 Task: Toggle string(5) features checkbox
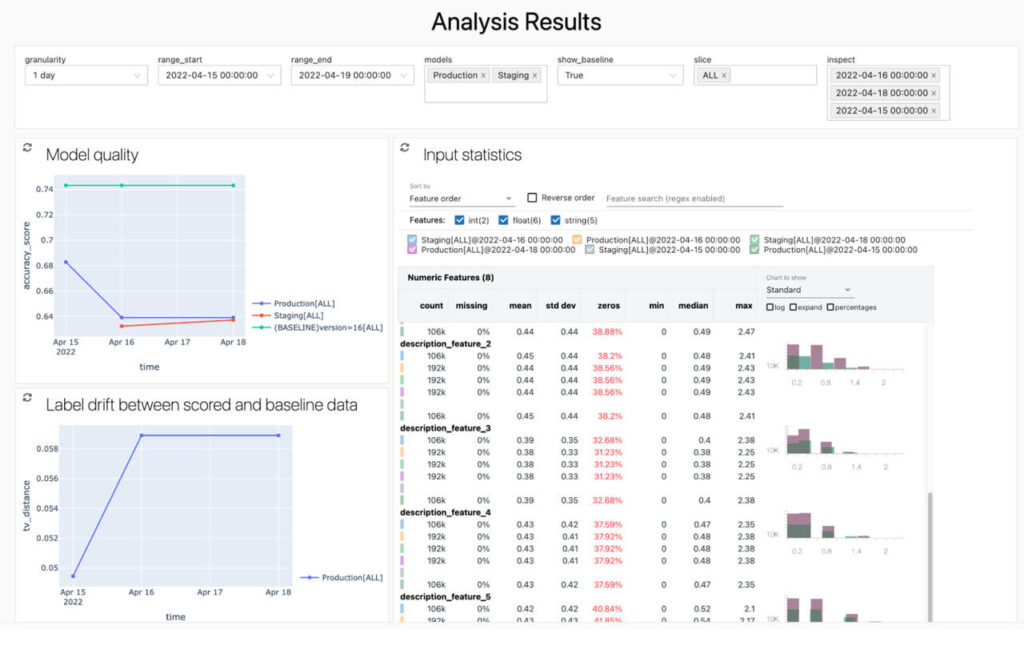tap(556, 220)
